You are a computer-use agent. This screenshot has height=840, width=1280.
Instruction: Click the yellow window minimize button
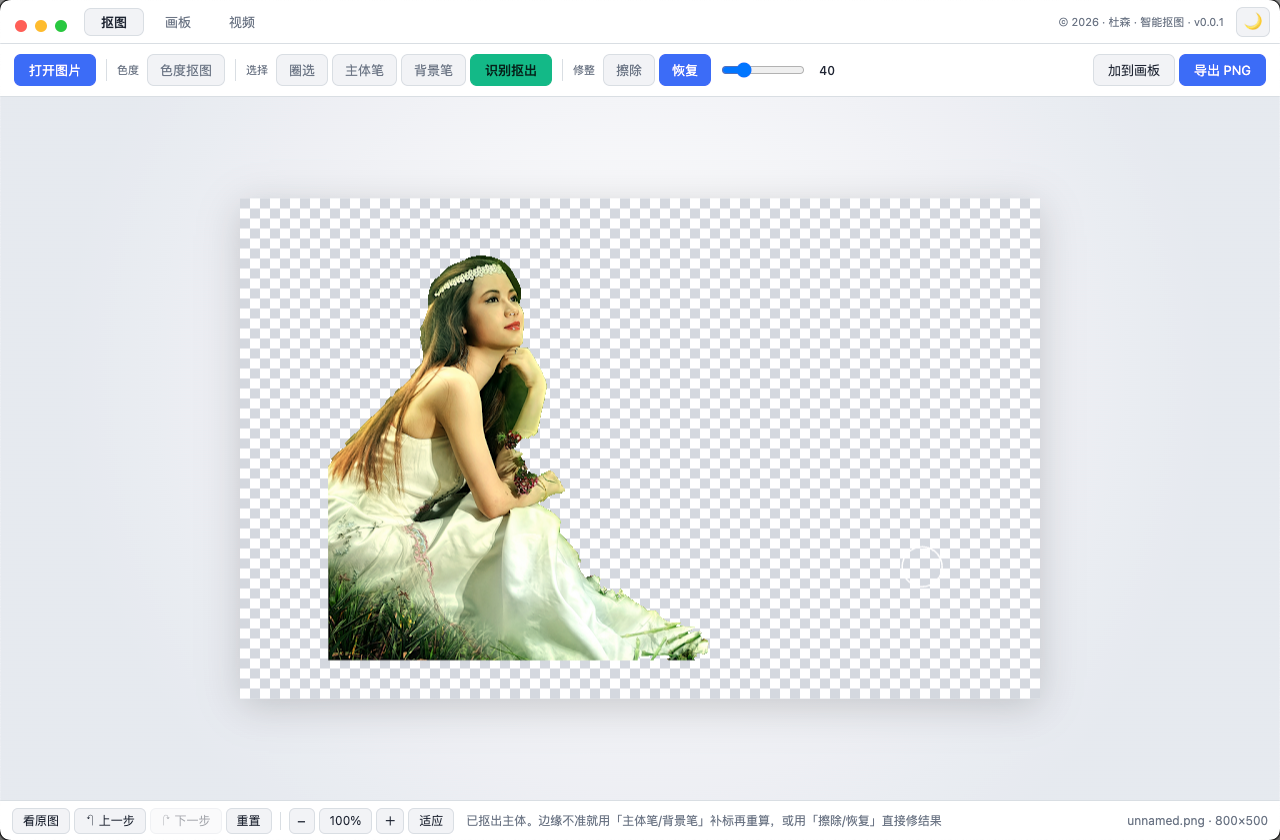[41, 26]
